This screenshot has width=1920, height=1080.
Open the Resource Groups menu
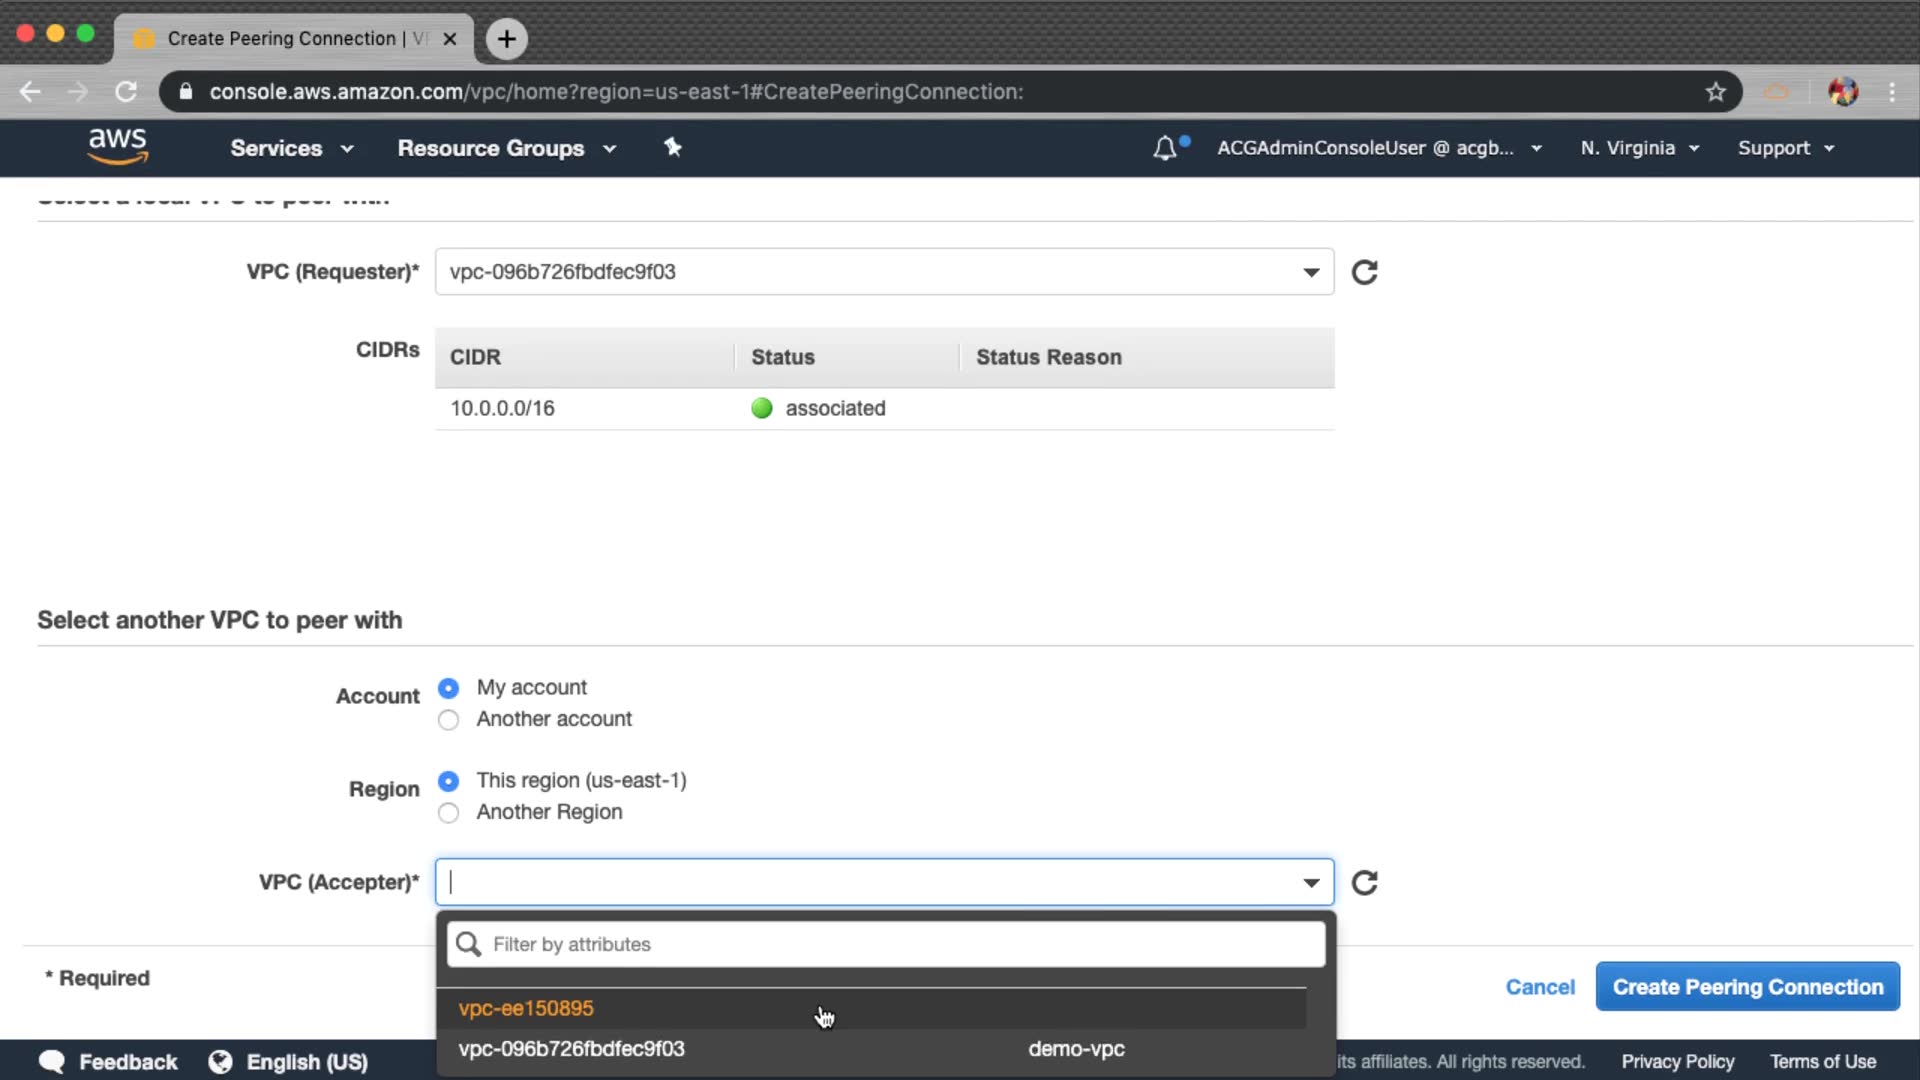click(x=506, y=148)
